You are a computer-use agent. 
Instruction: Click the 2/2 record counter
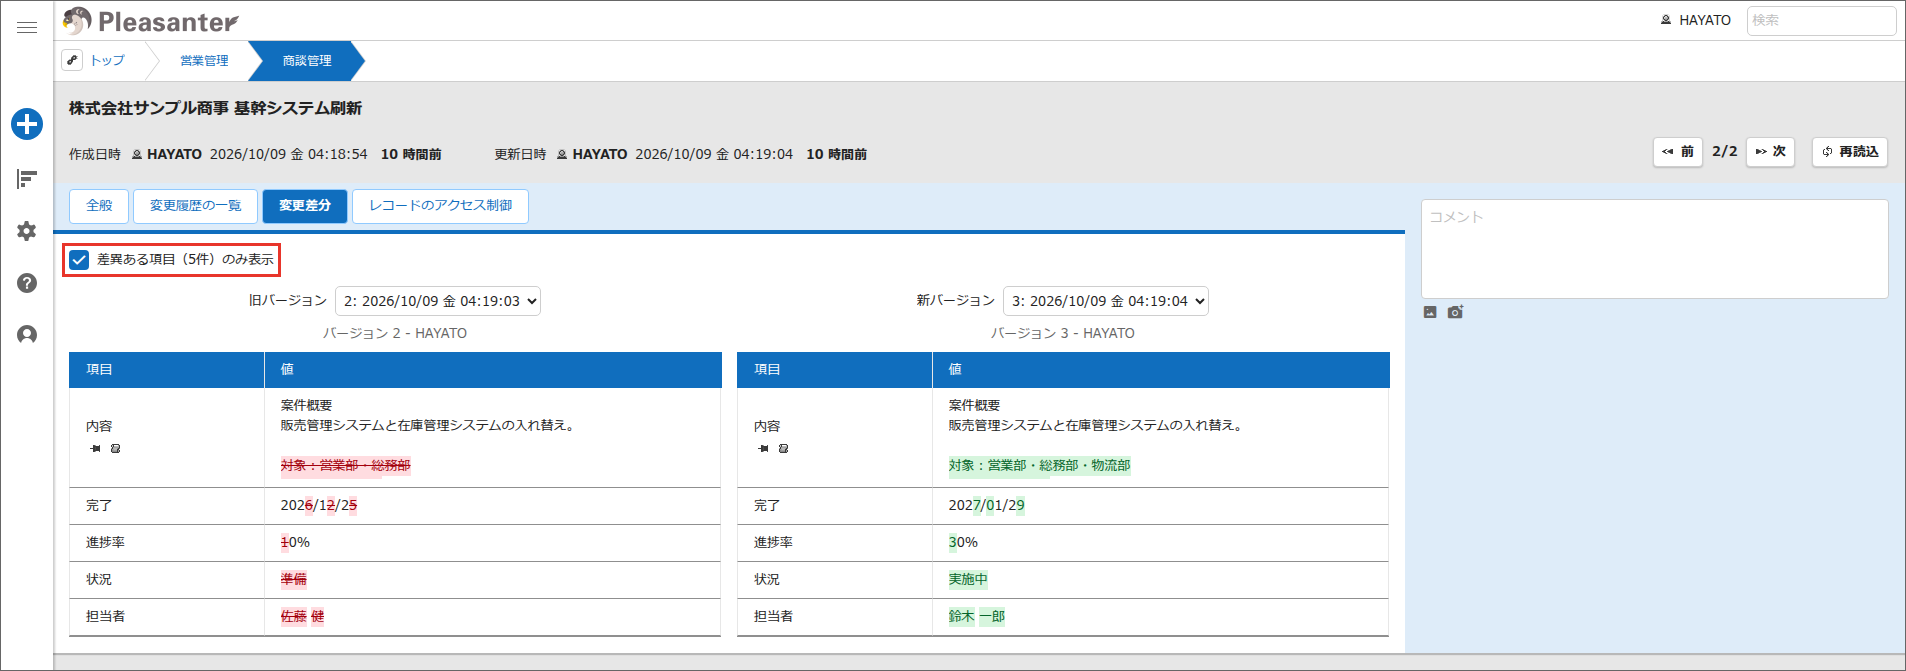click(1725, 152)
